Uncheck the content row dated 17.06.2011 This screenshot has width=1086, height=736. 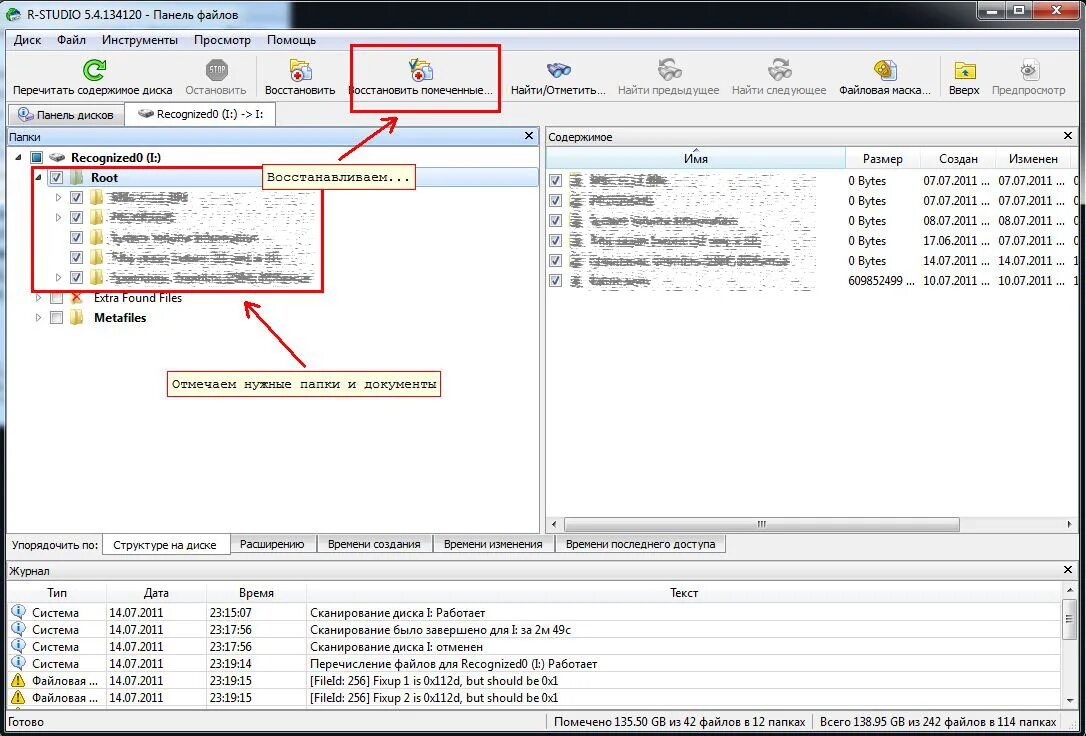tap(555, 241)
